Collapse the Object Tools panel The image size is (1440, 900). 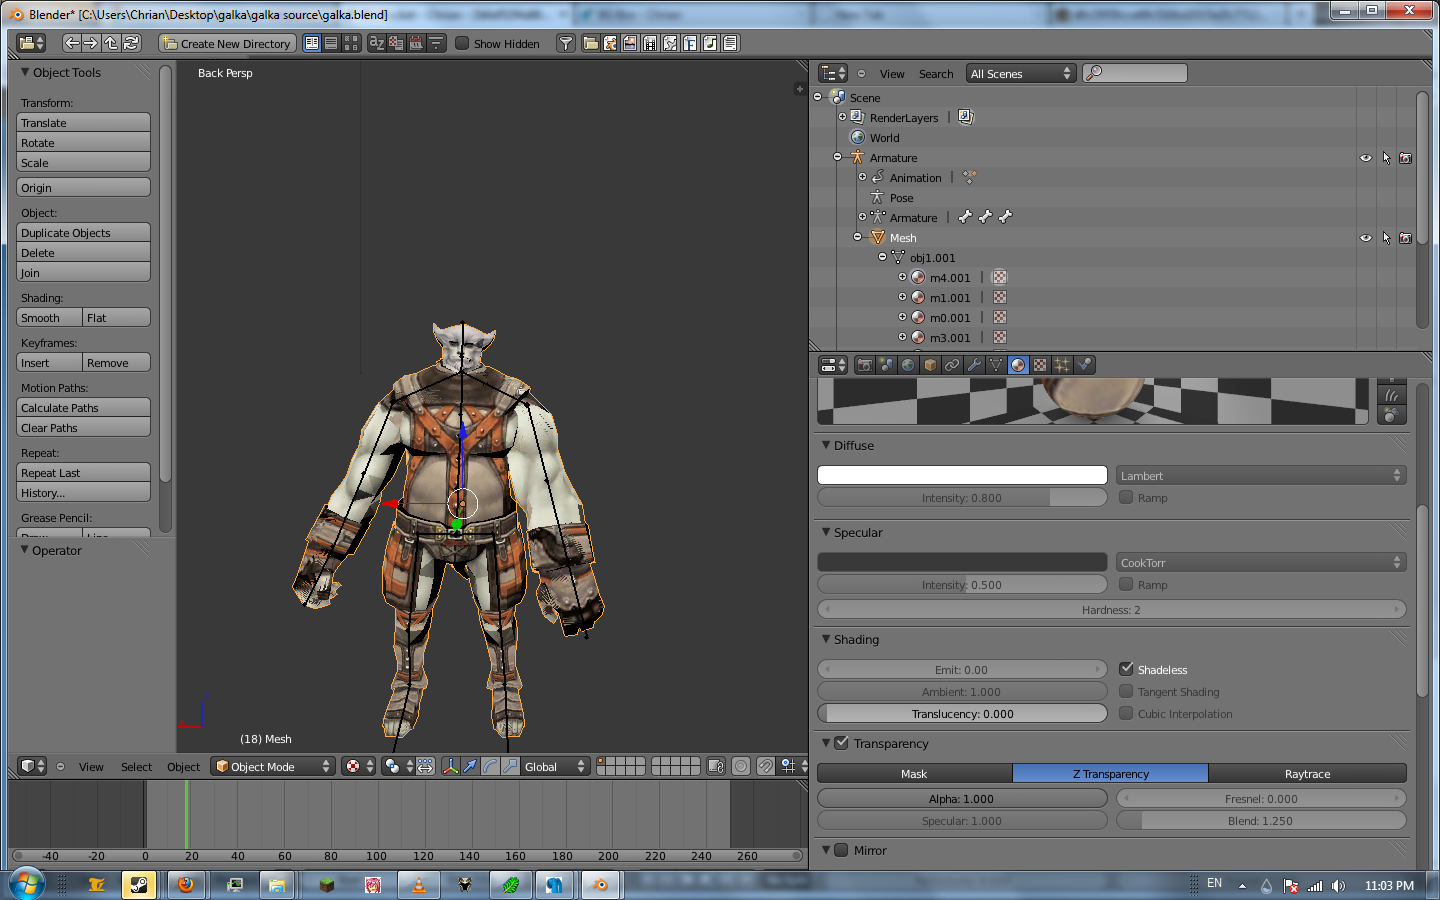click(25, 72)
